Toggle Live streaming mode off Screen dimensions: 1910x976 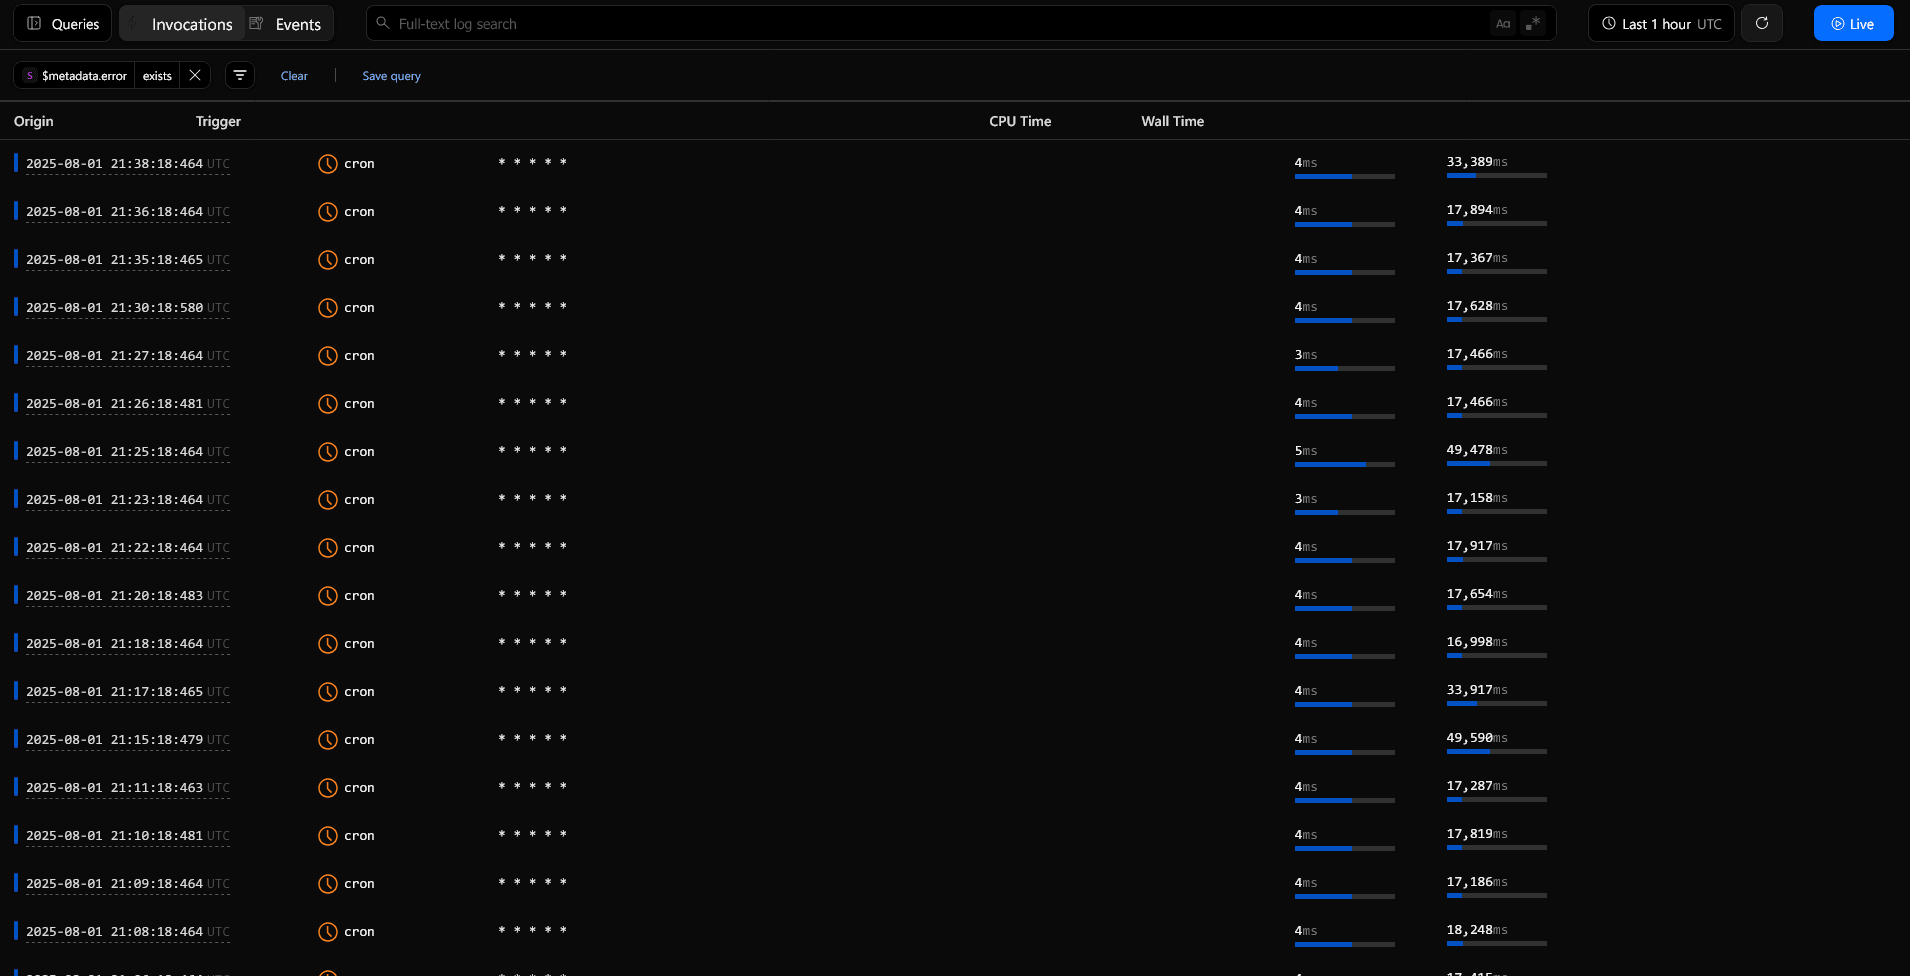pos(1853,23)
